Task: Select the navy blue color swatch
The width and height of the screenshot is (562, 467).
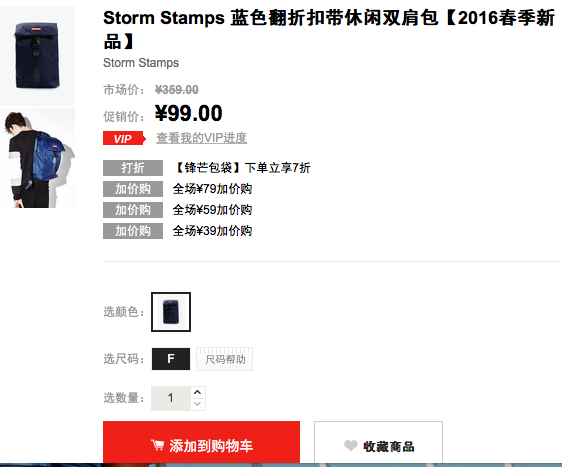Action: pyautogui.click(x=171, y=312)
